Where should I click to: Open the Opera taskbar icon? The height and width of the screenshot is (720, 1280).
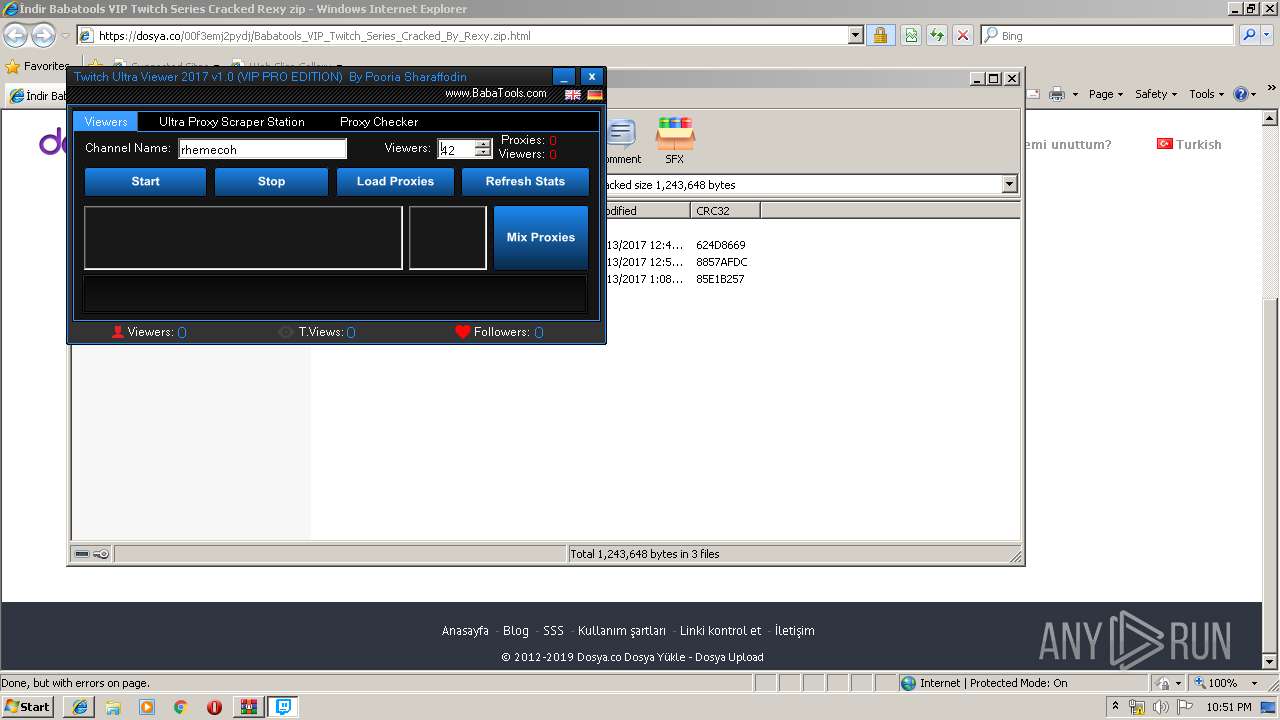coord(214,707)
